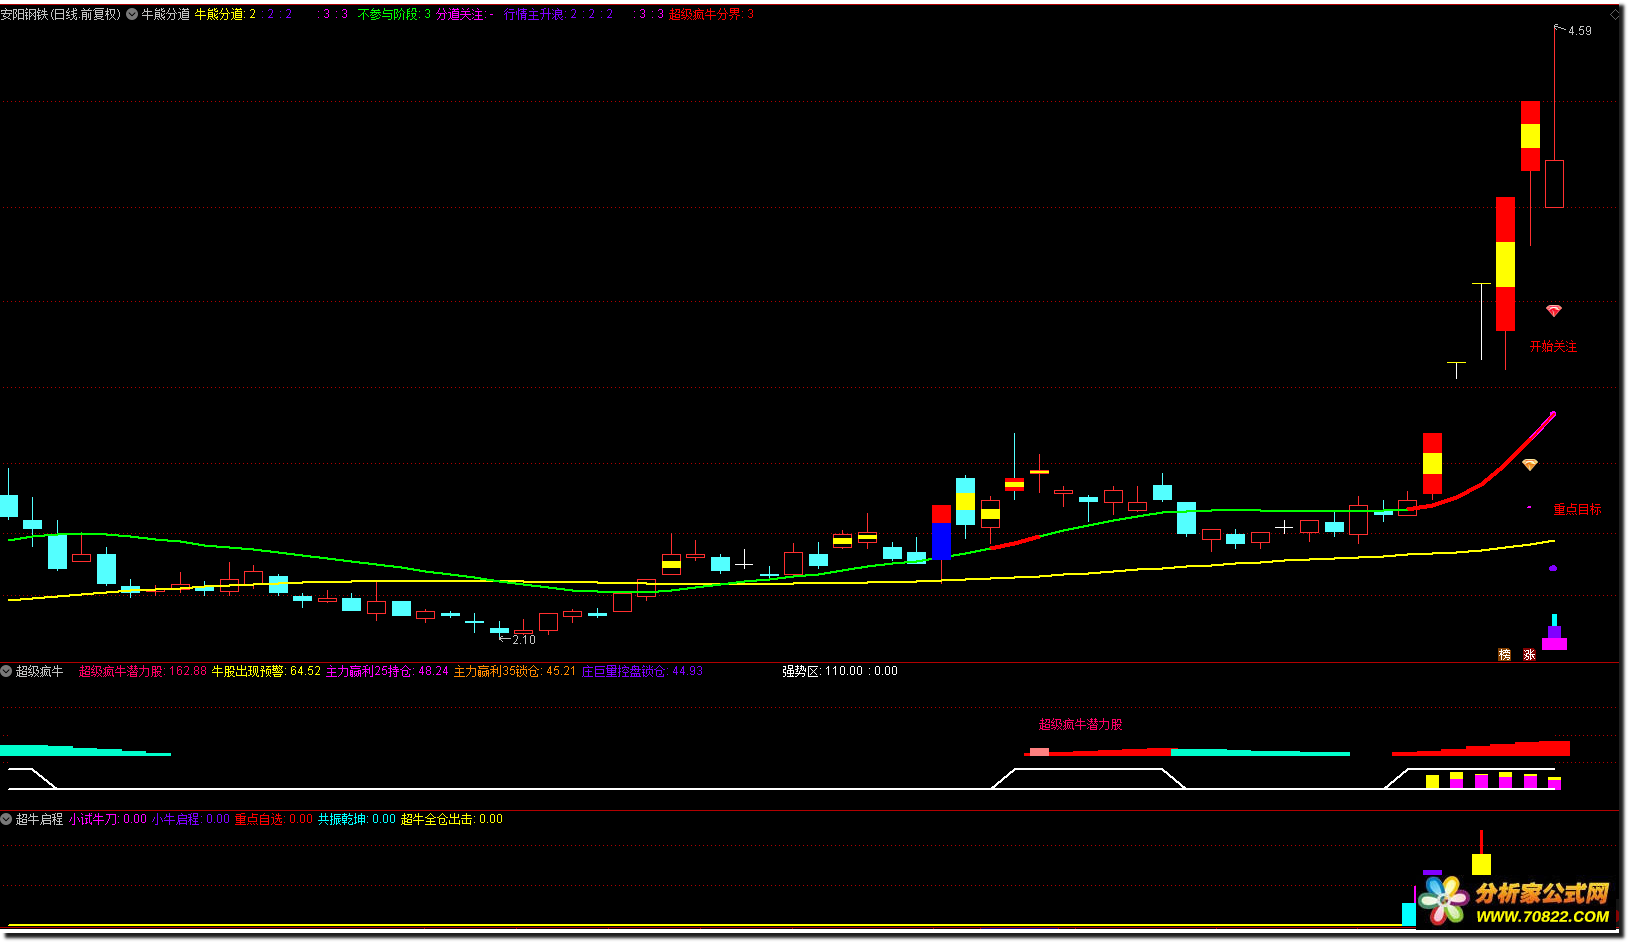Open the 超级疯牛 indicator dropdown arrow
Screen dimensions: 1629x942
point(6,671)
